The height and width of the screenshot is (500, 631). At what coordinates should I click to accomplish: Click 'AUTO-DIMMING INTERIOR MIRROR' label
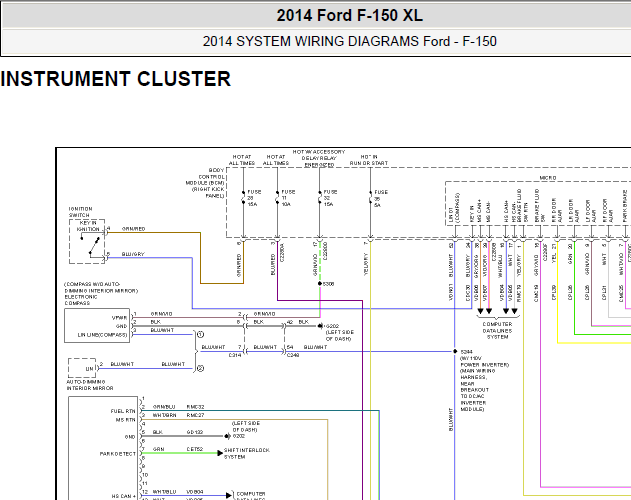90,385
